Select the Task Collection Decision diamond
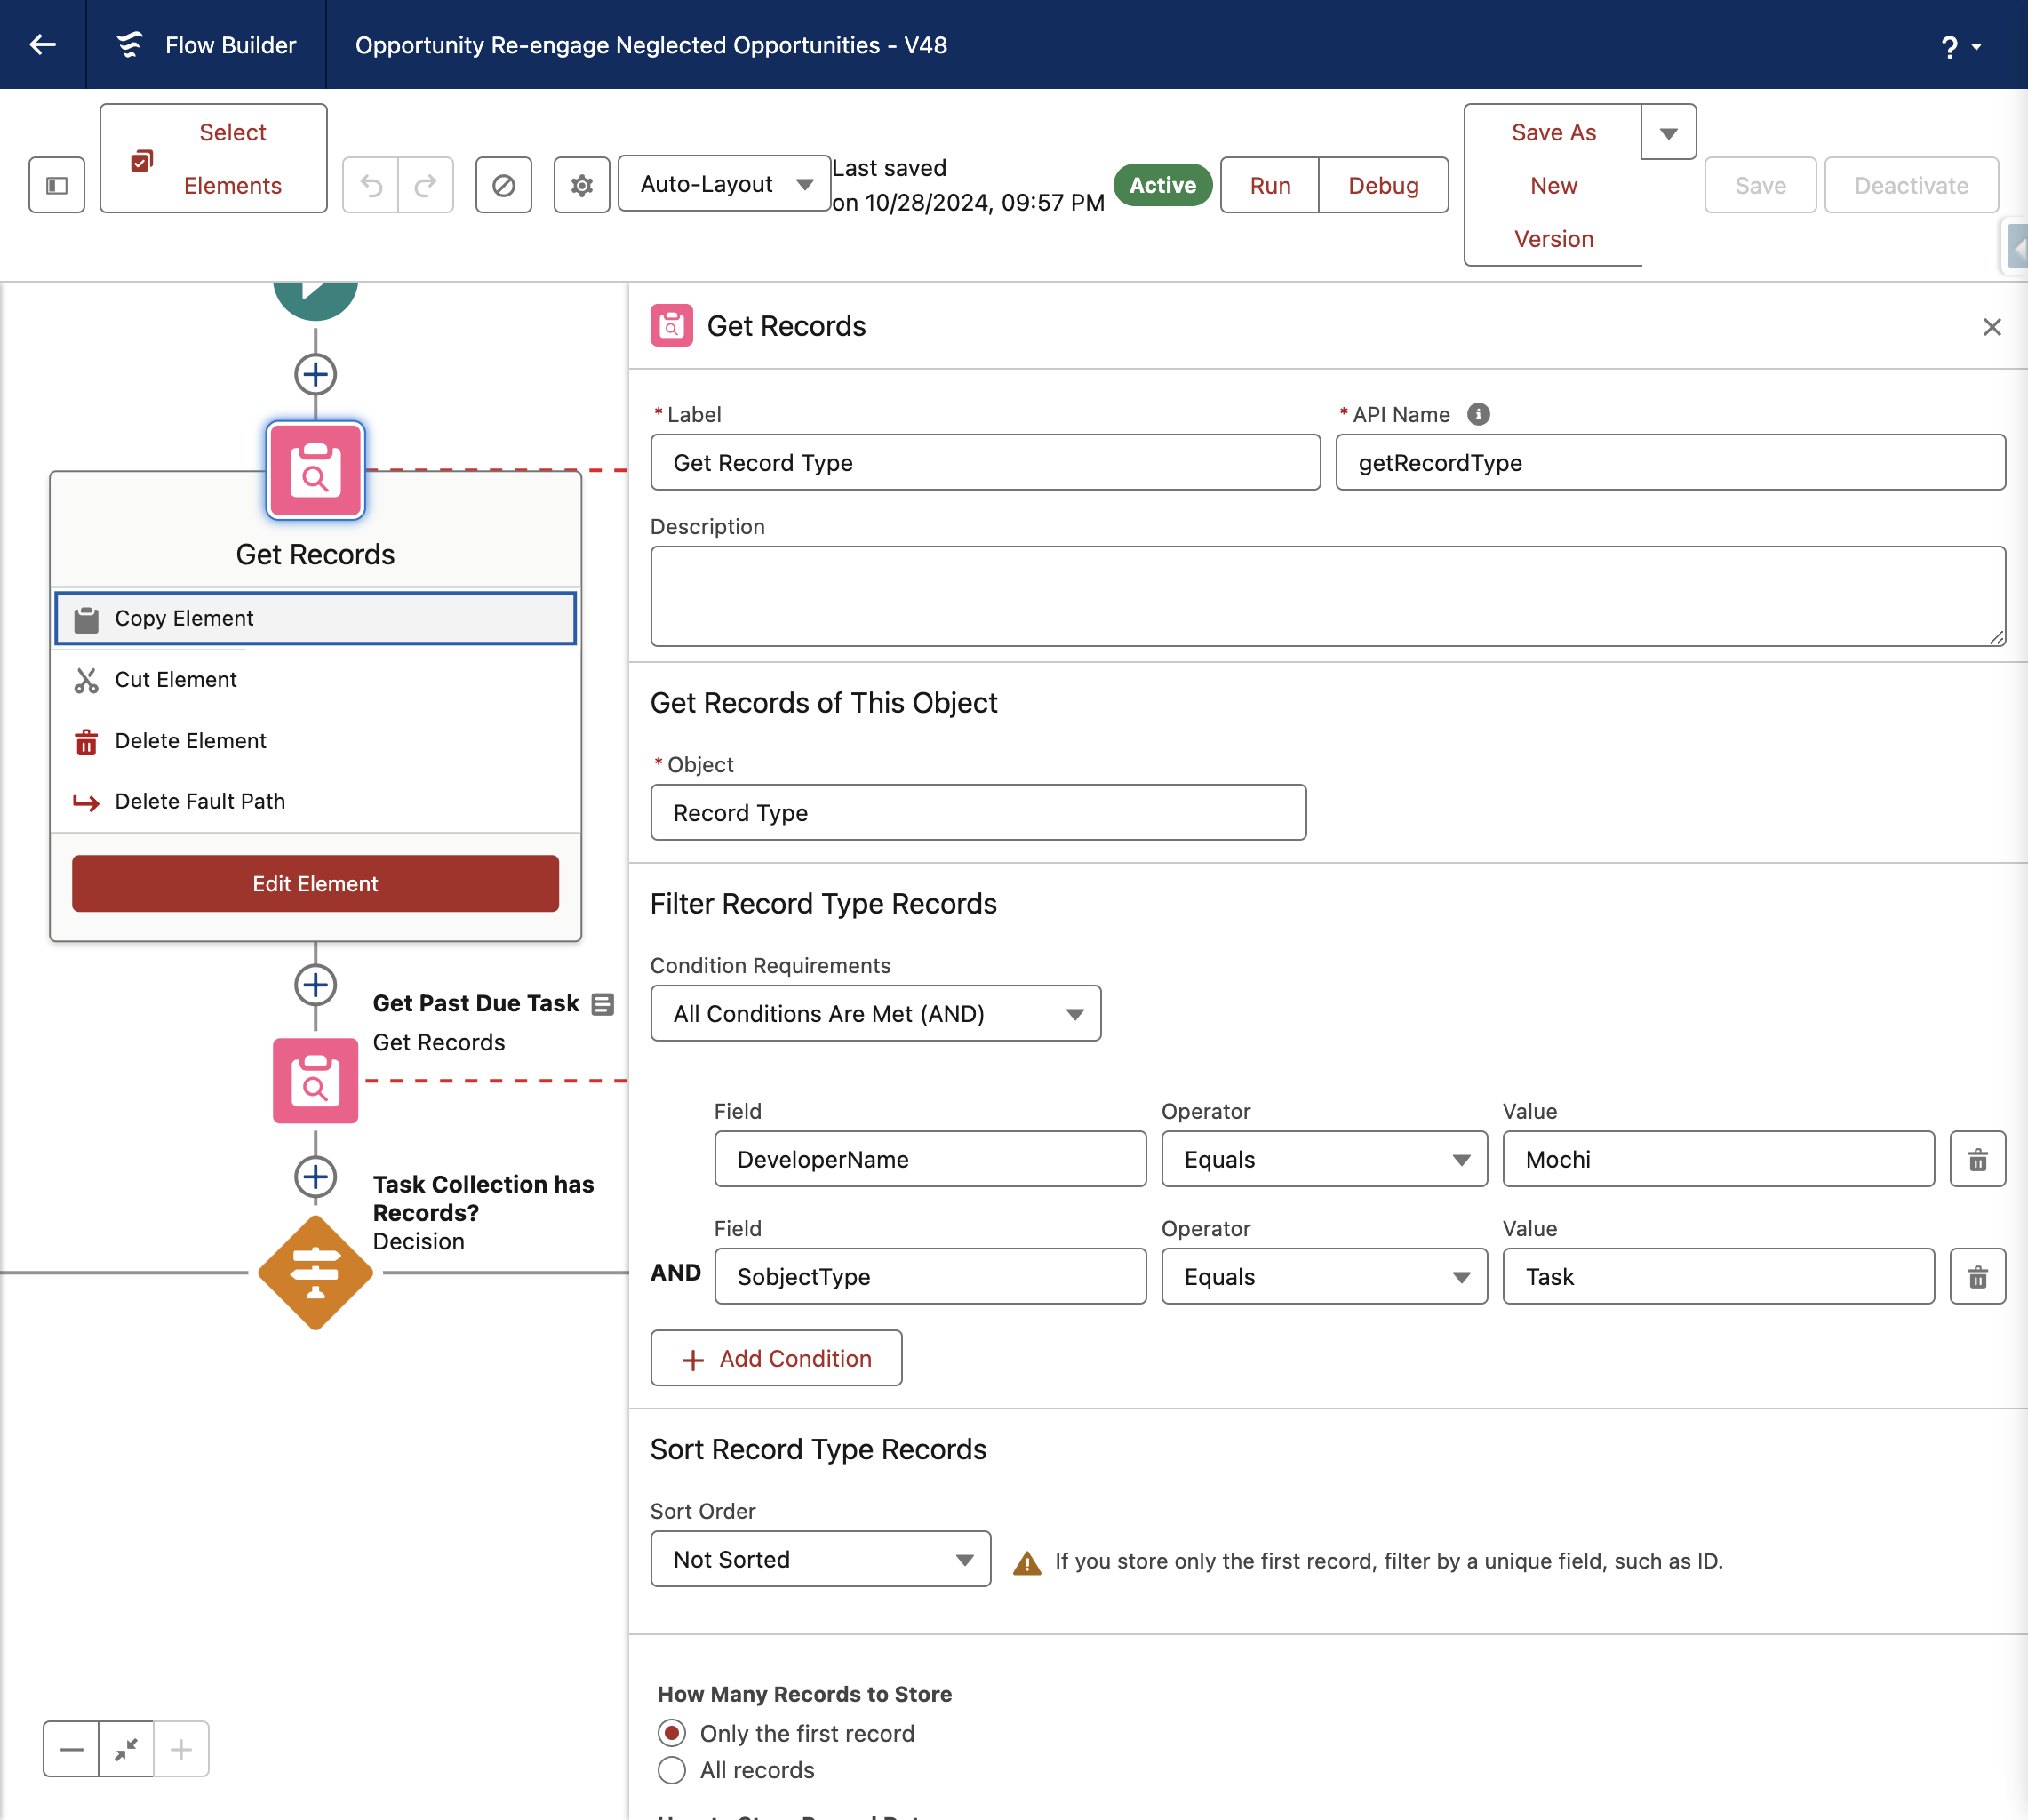Screen dimensions: 2028x1820 coord(315,1273)
